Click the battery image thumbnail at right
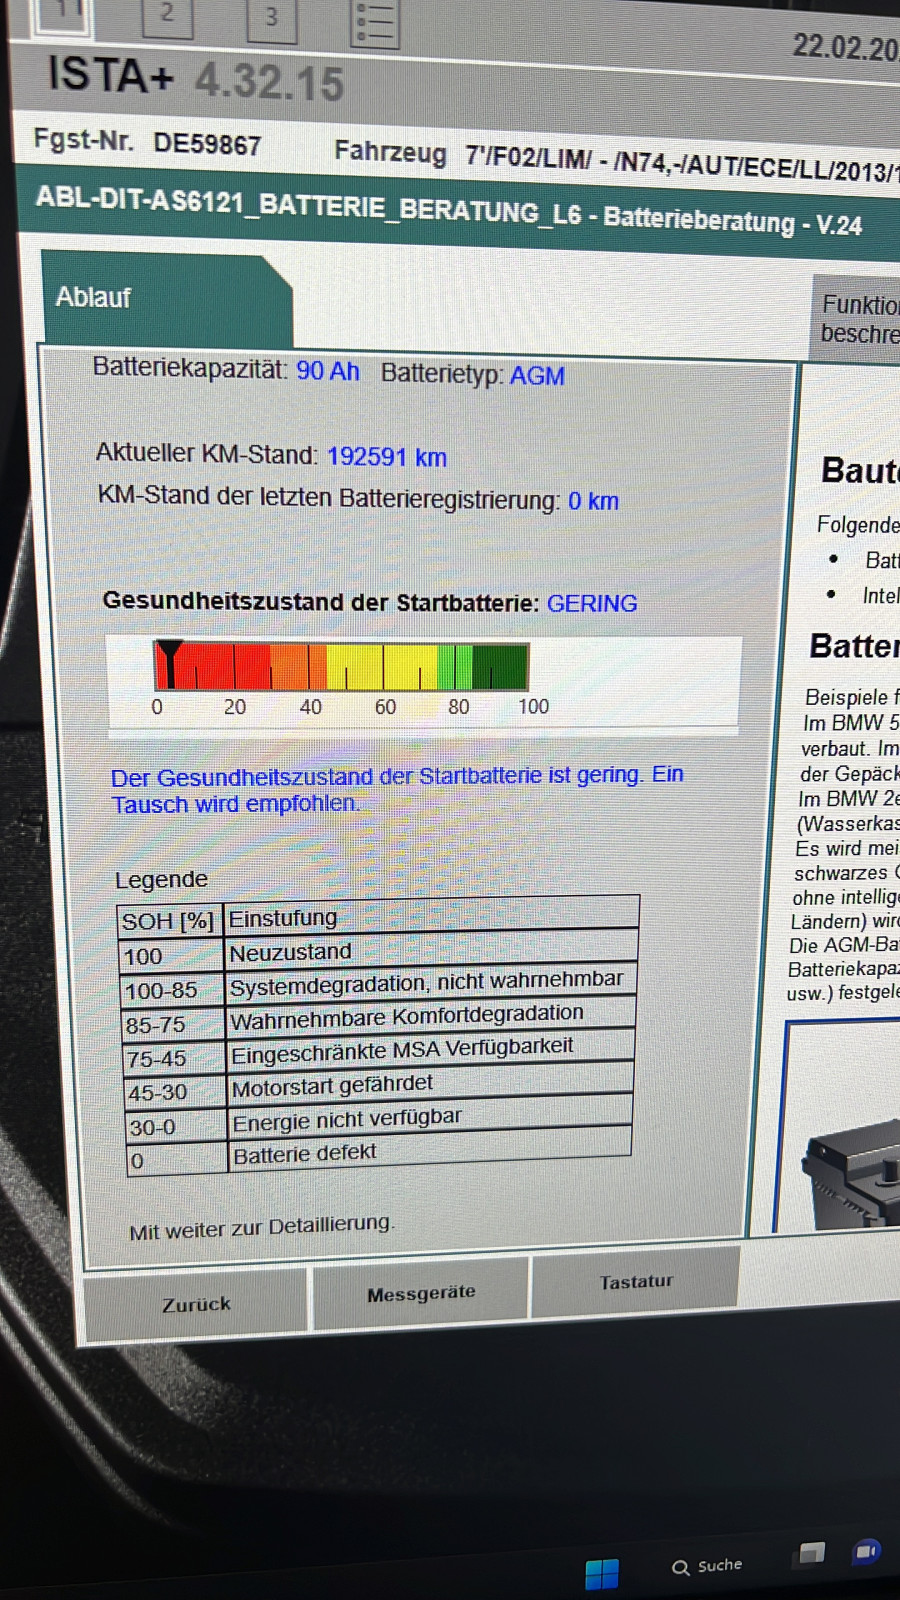 tap(850, 1175)
